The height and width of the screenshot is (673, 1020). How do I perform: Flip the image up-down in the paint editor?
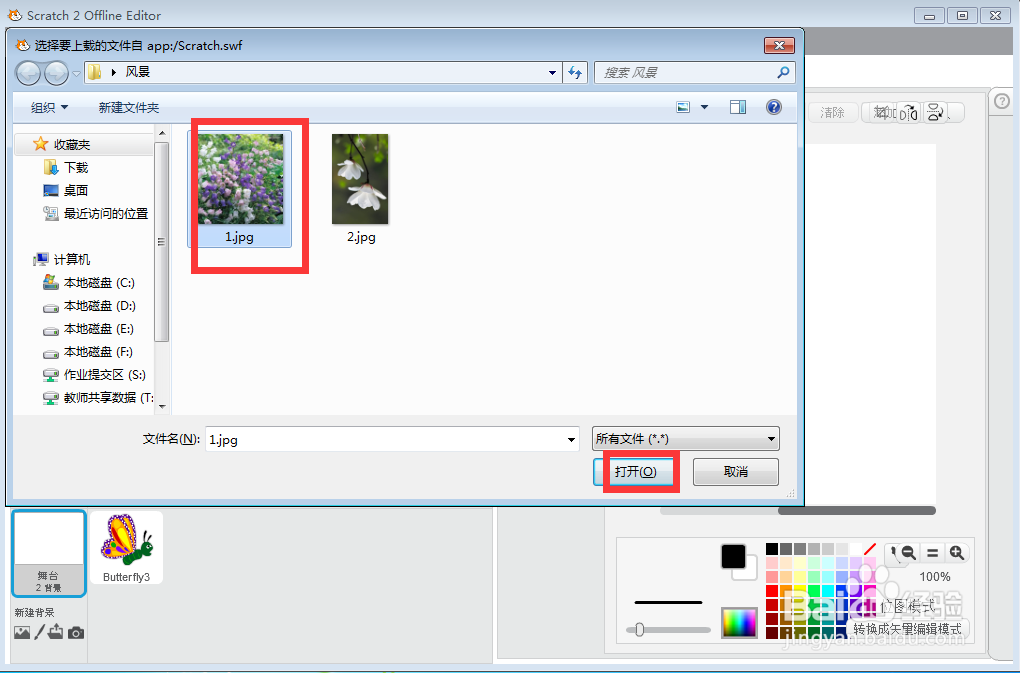click(x=935, y=112)
